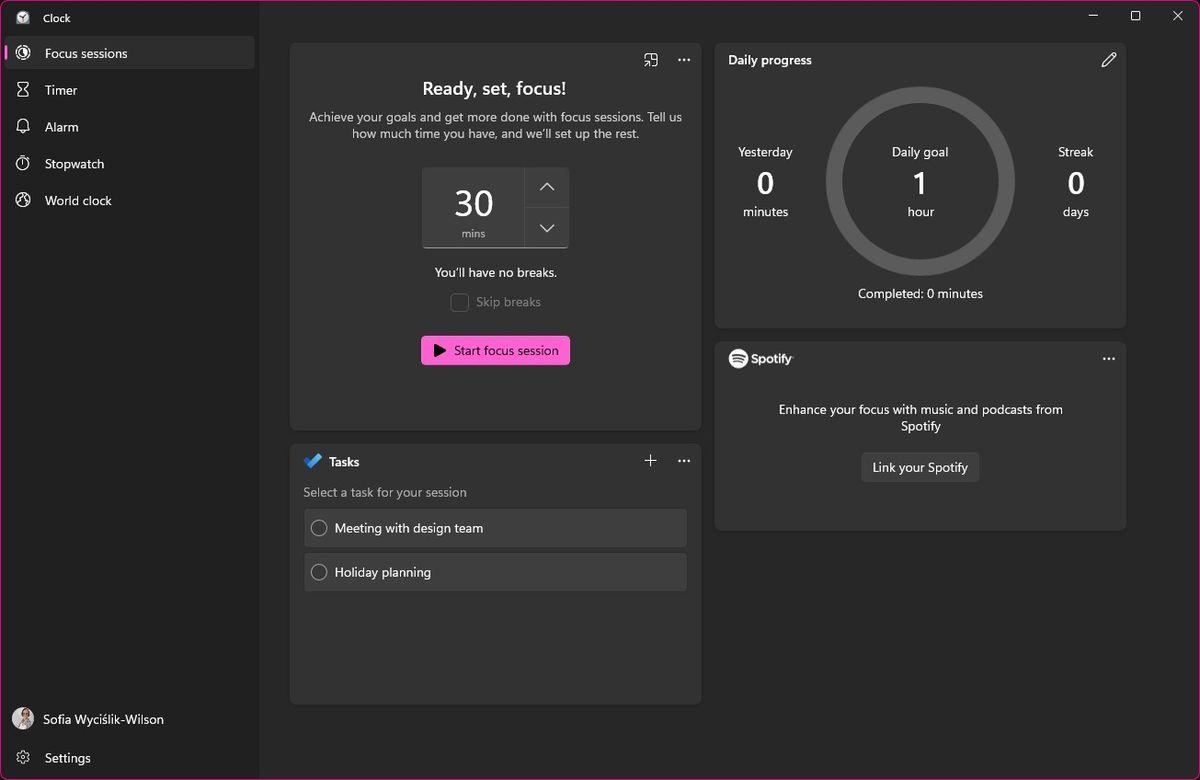Enable the Skip breaks checkbox
The width and height of the screenshot is (1200, 780).
459,301
